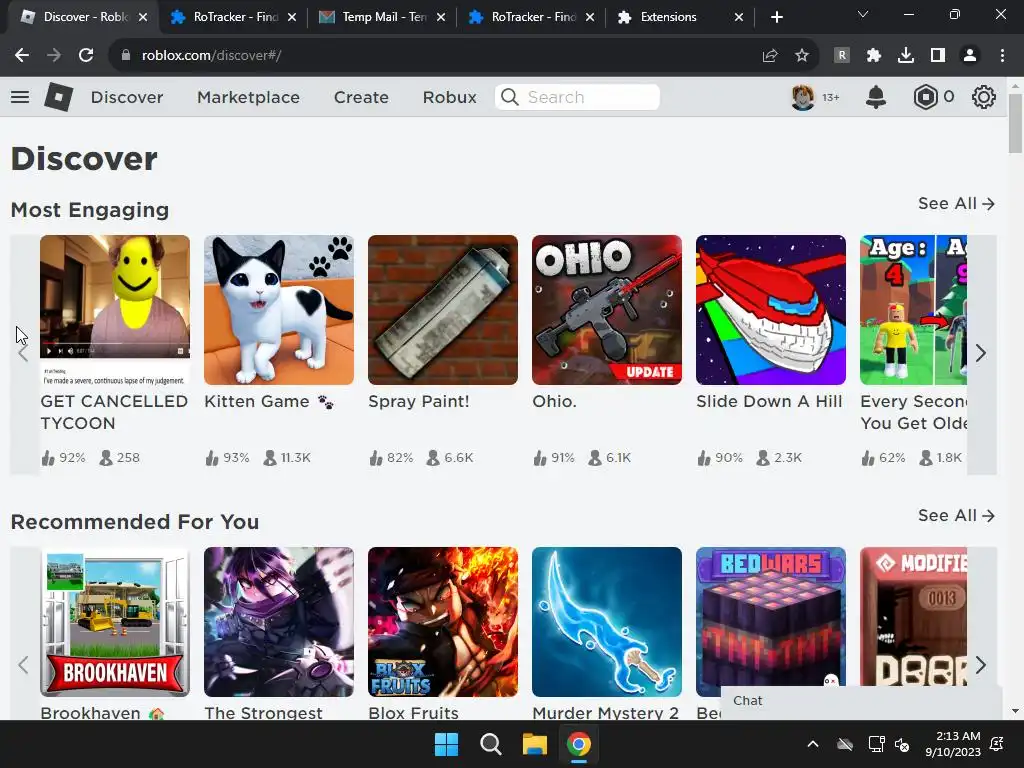Viewport: 1024px width, 768px height.
Task: Close the Temp Mail tab
Action: tap(441, 17)
